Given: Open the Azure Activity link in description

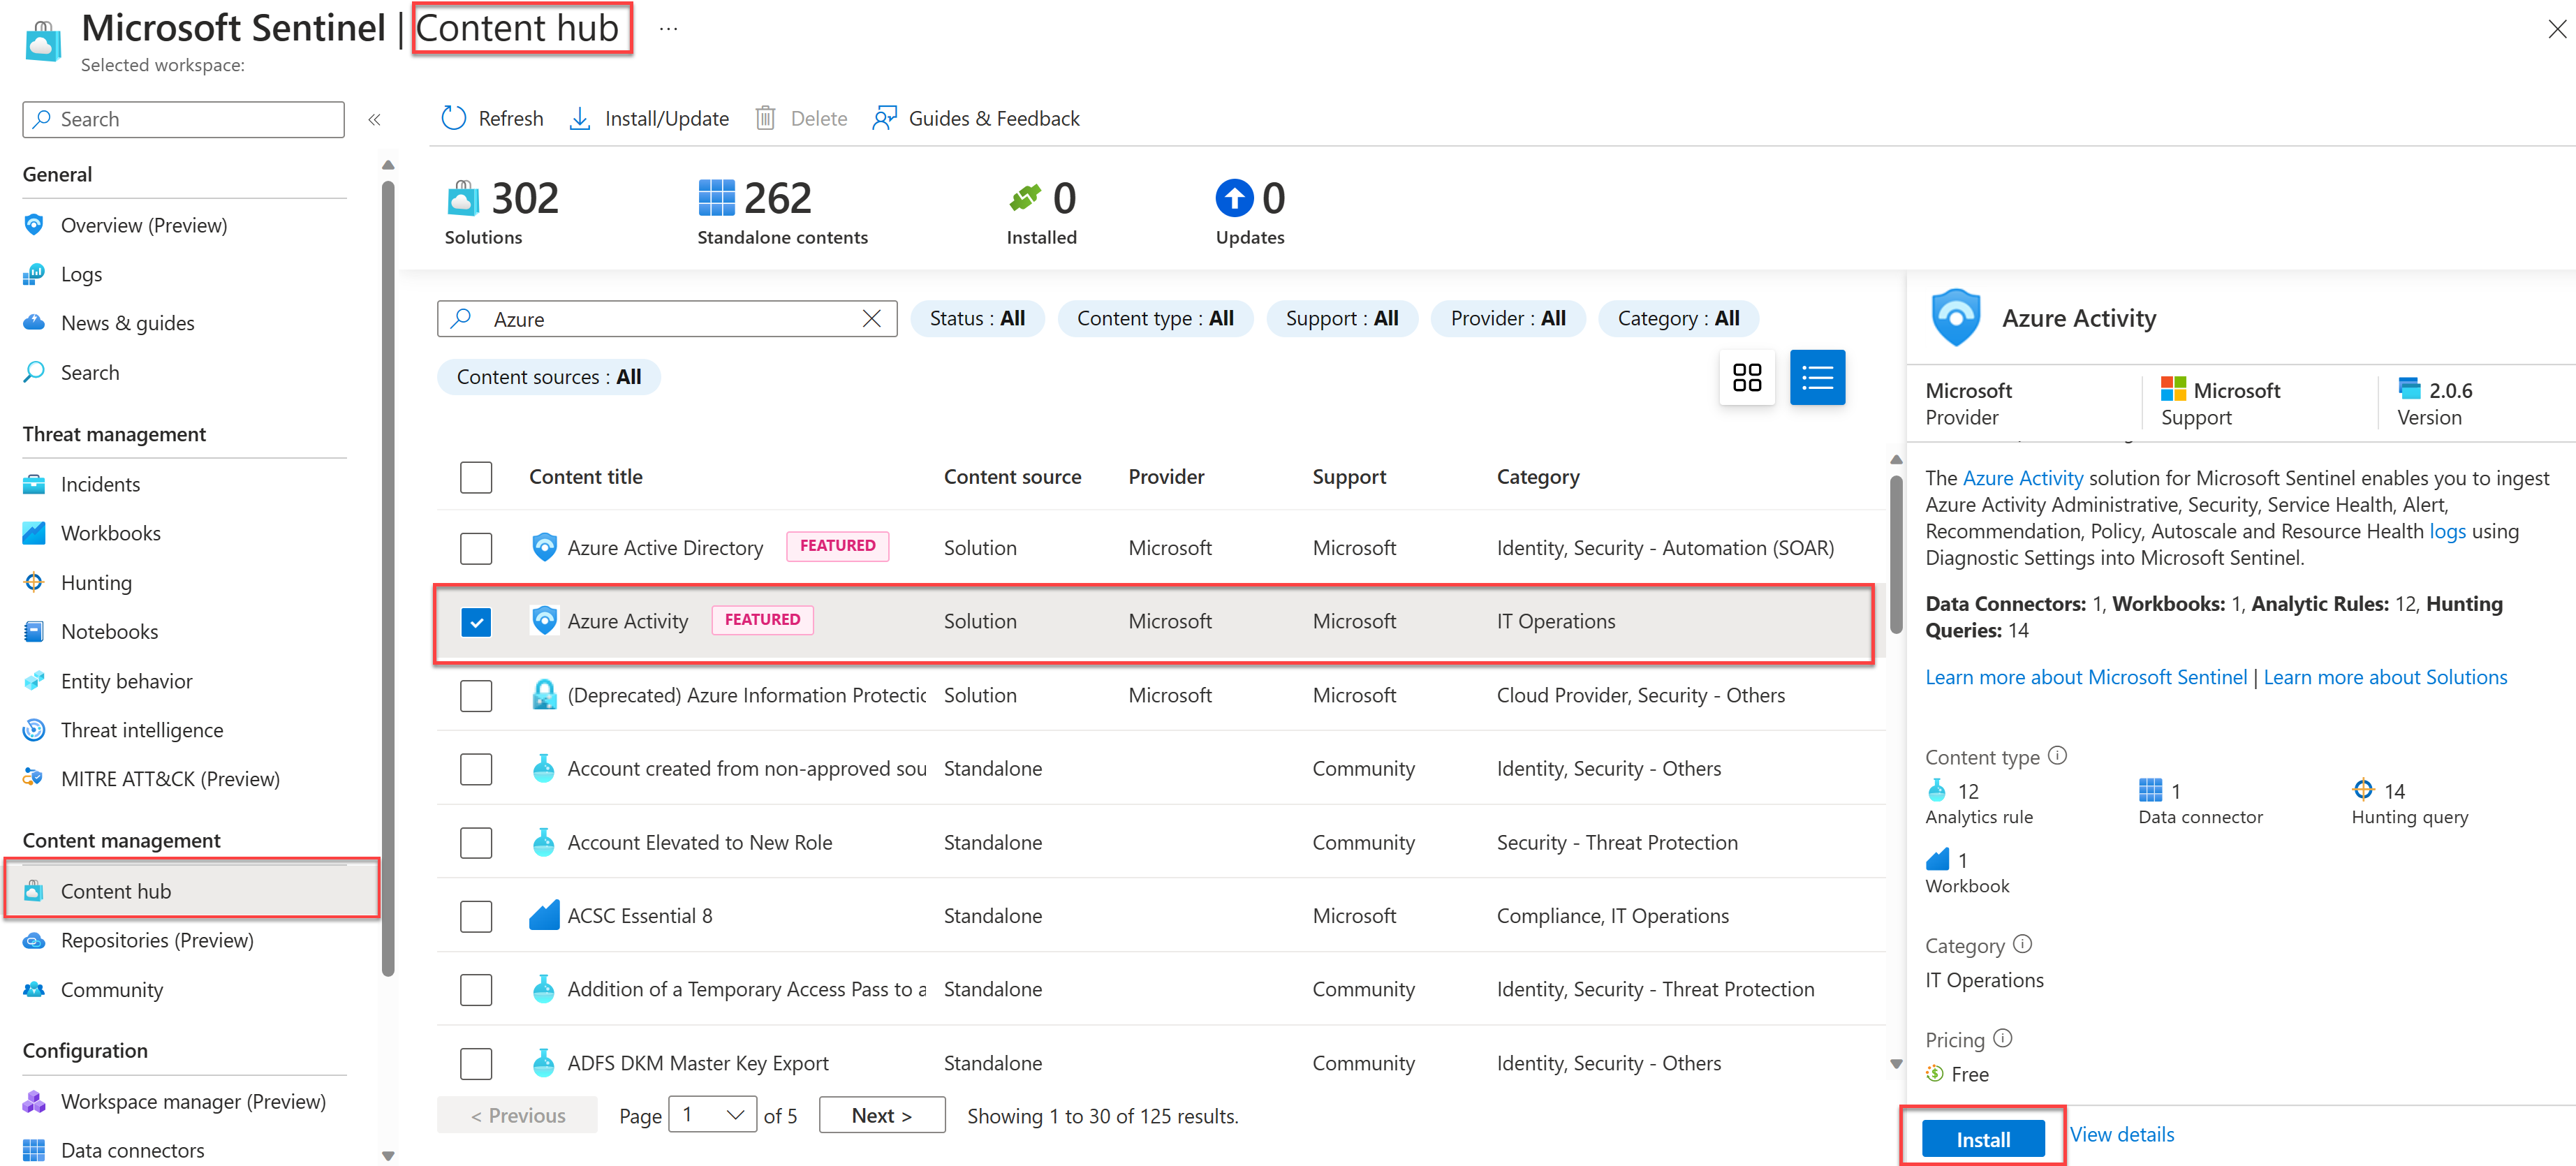Looking at the screenshot, I should point(2022,478).
